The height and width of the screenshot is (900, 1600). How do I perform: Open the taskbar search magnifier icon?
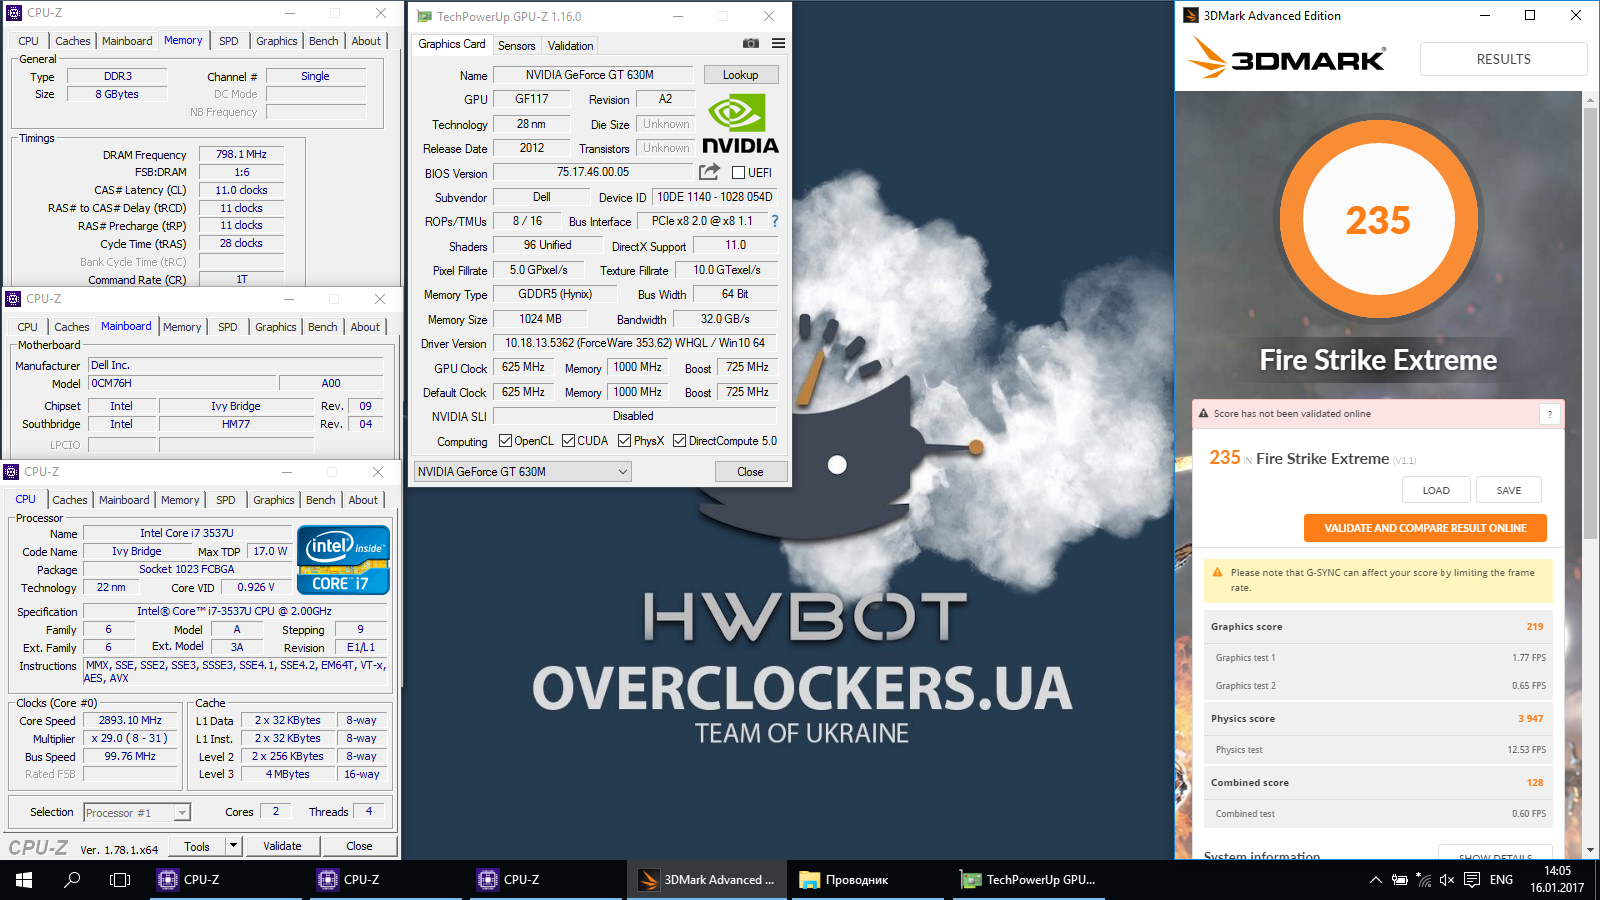(x=72, y=880)
